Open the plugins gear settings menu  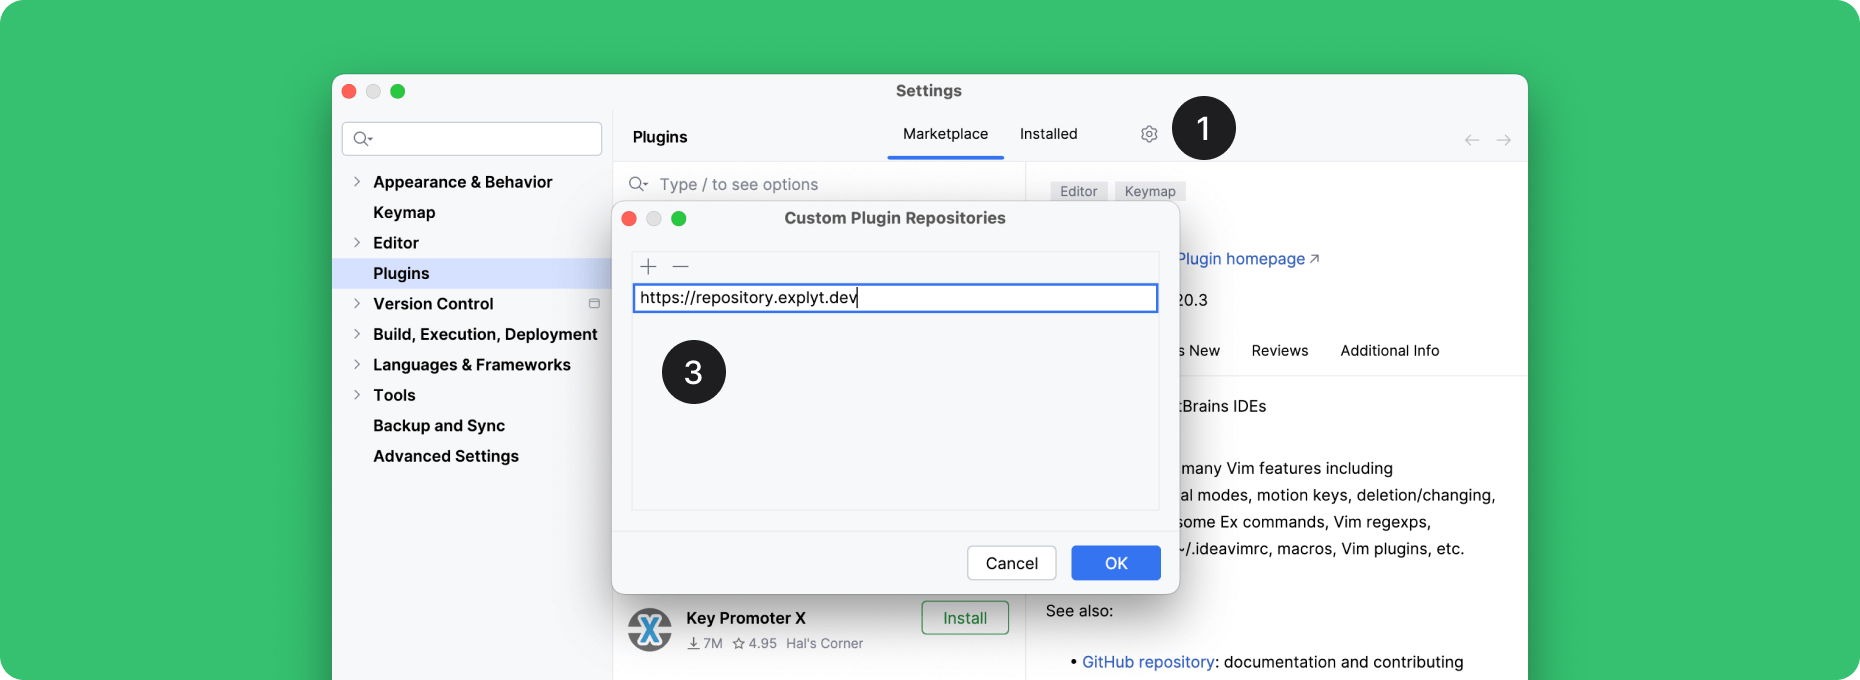point(1149,134)
